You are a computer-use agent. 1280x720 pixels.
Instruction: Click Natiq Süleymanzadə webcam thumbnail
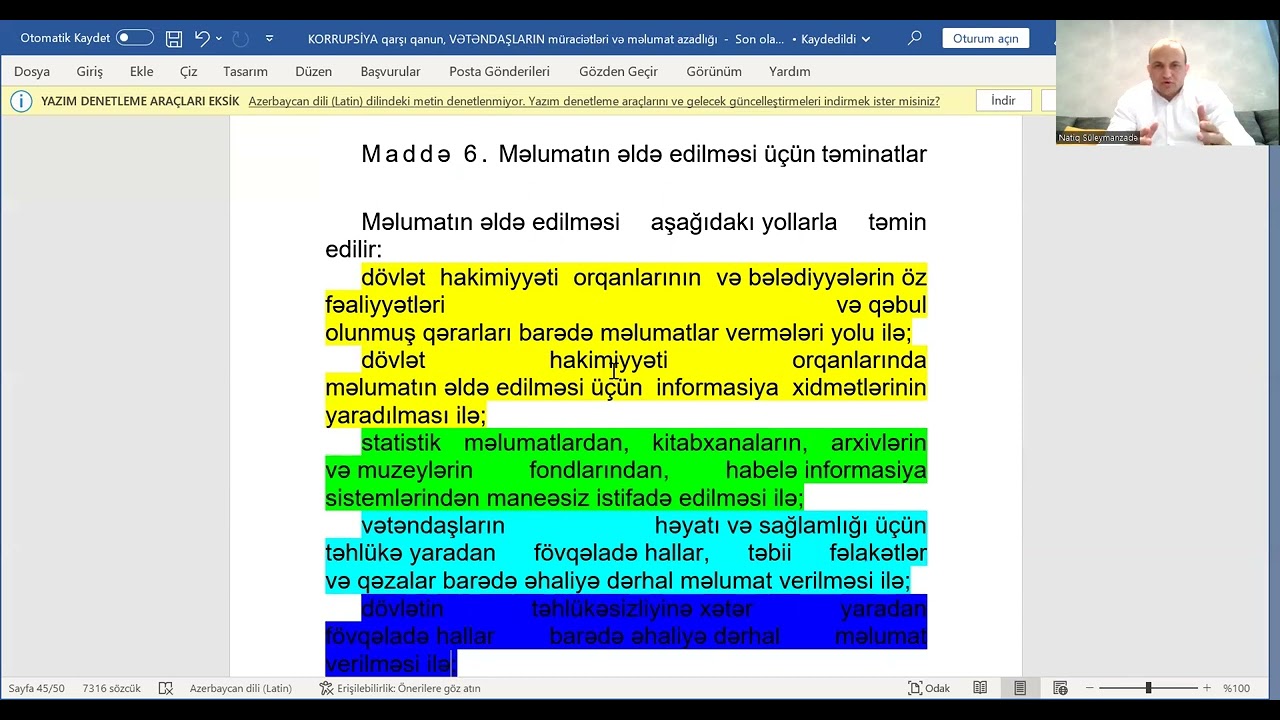[x=1167, y=83]
